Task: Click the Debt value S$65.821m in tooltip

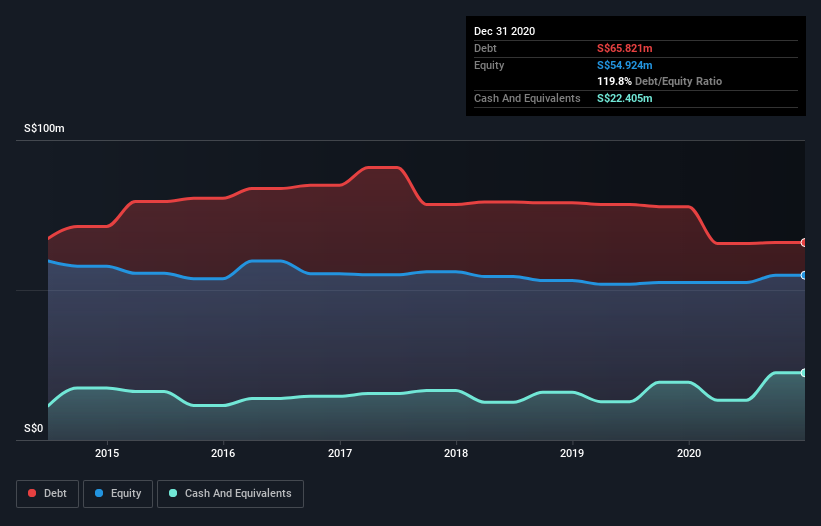Action: pyautogui.click(x=625, y=48)
